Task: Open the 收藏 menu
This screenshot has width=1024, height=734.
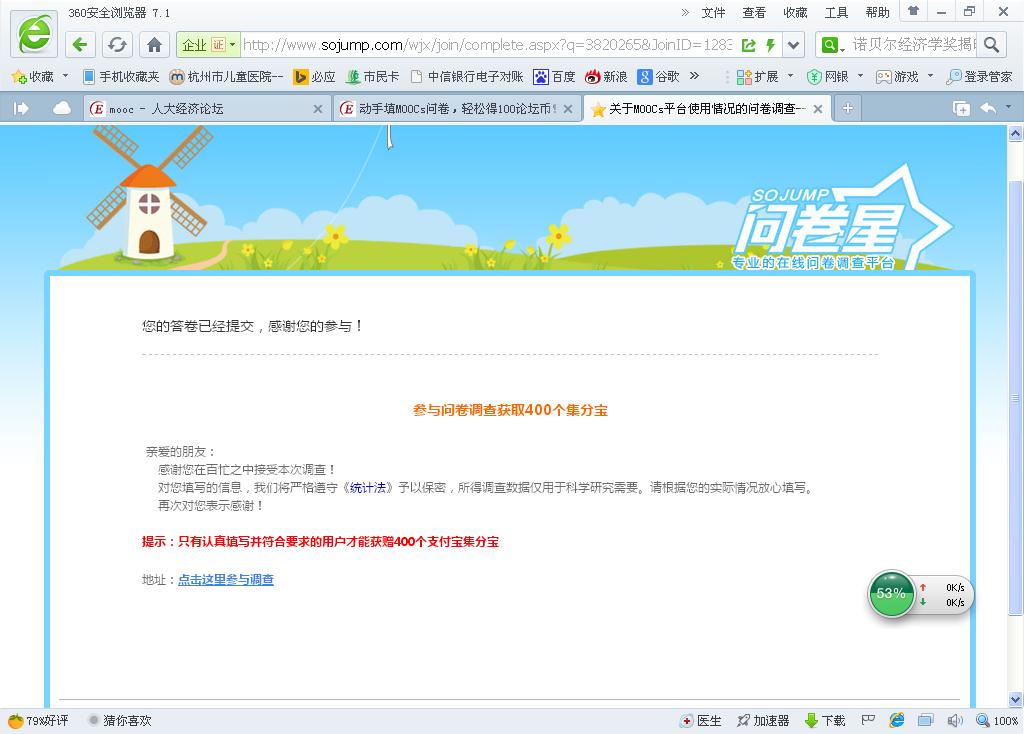Action: click(795, 12)
